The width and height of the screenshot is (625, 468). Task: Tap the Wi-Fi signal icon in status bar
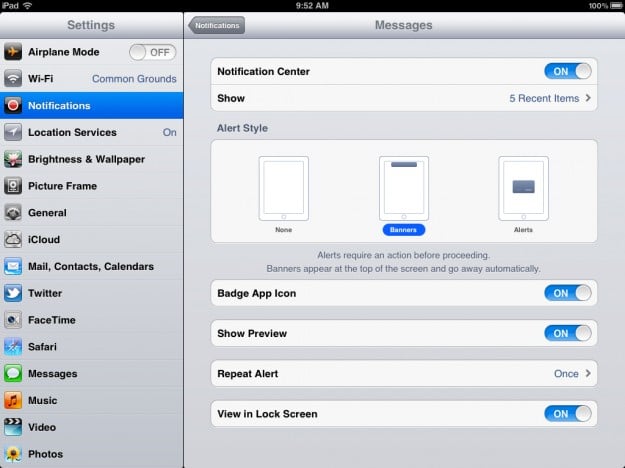[28, 6]
